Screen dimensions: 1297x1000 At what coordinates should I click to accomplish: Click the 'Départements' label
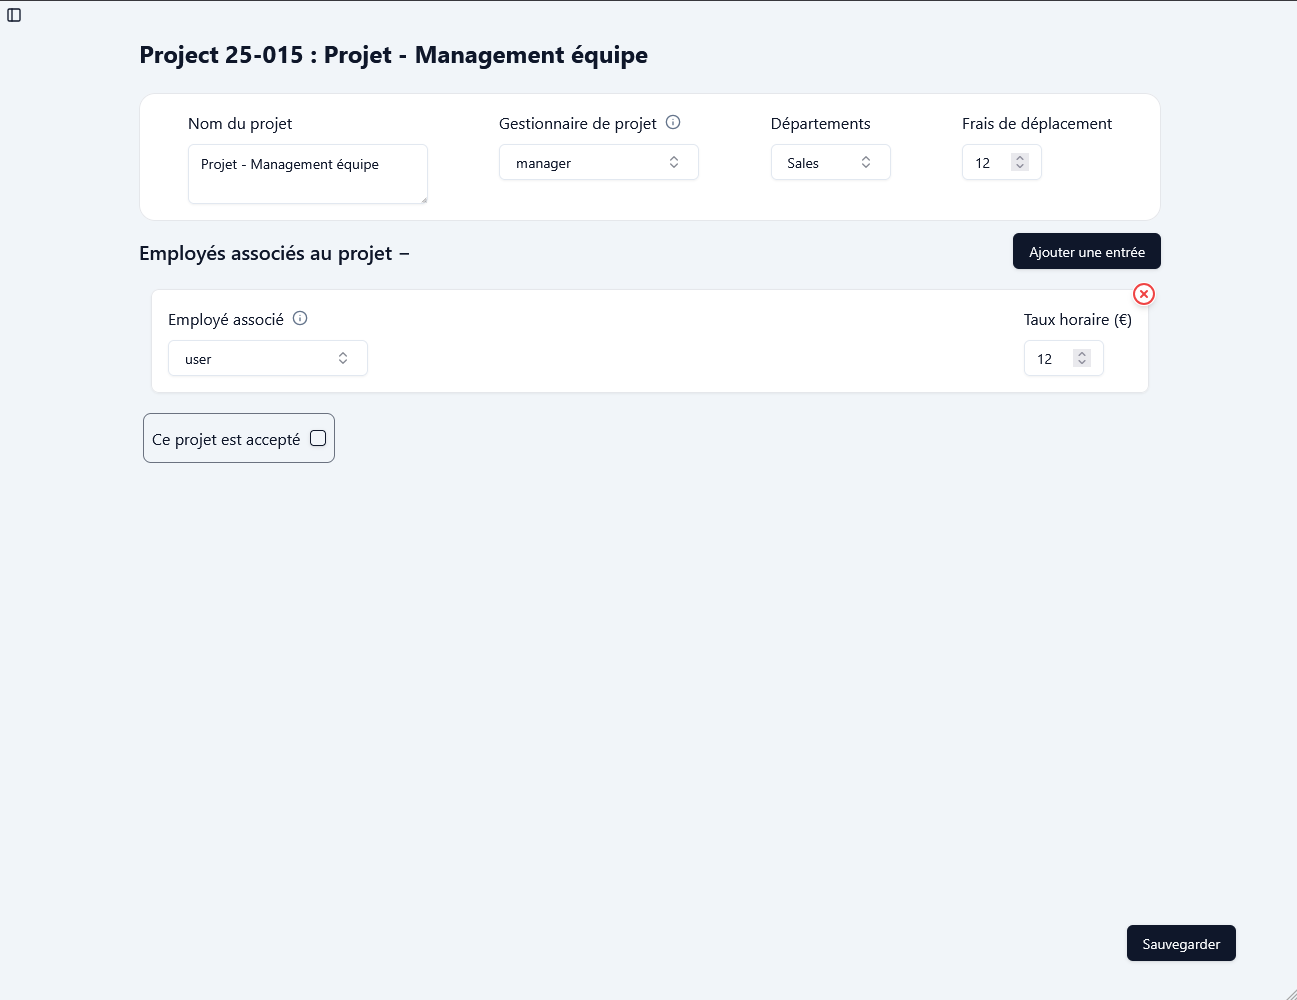[x=821, y=123]
